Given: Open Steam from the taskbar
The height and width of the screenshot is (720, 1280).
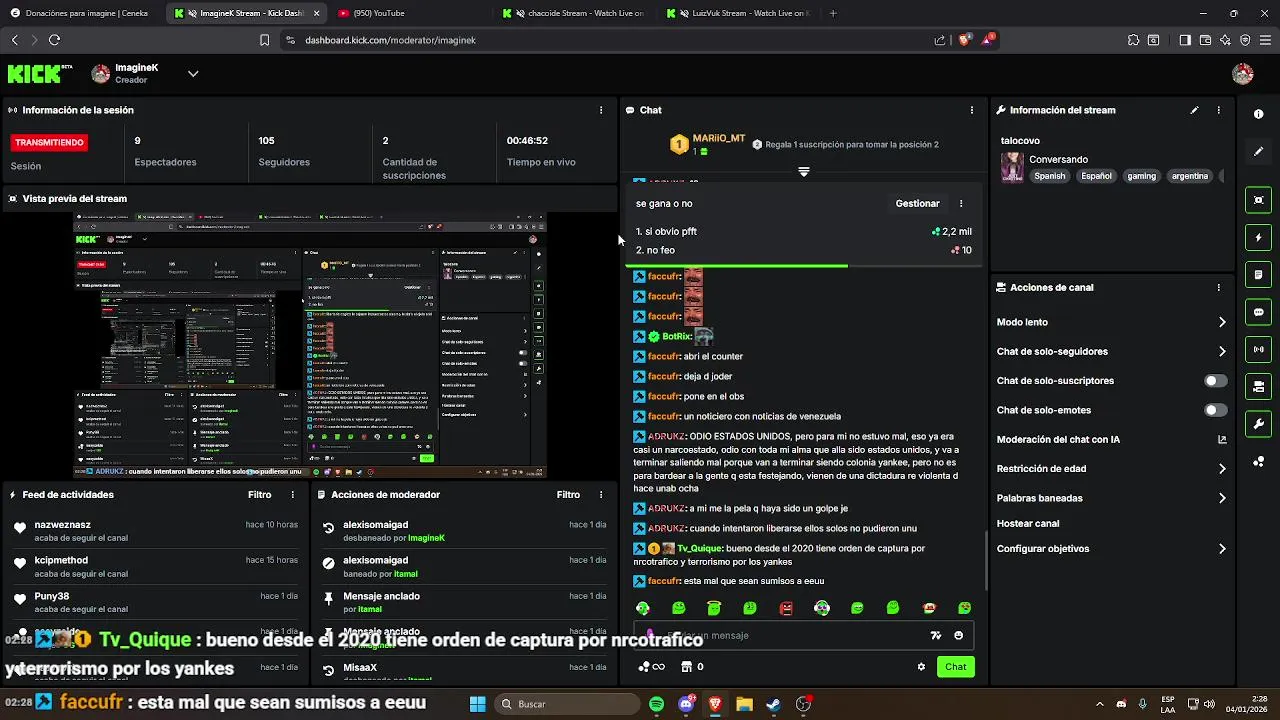Looking at the screenshot, I should [x=773, y=704].
